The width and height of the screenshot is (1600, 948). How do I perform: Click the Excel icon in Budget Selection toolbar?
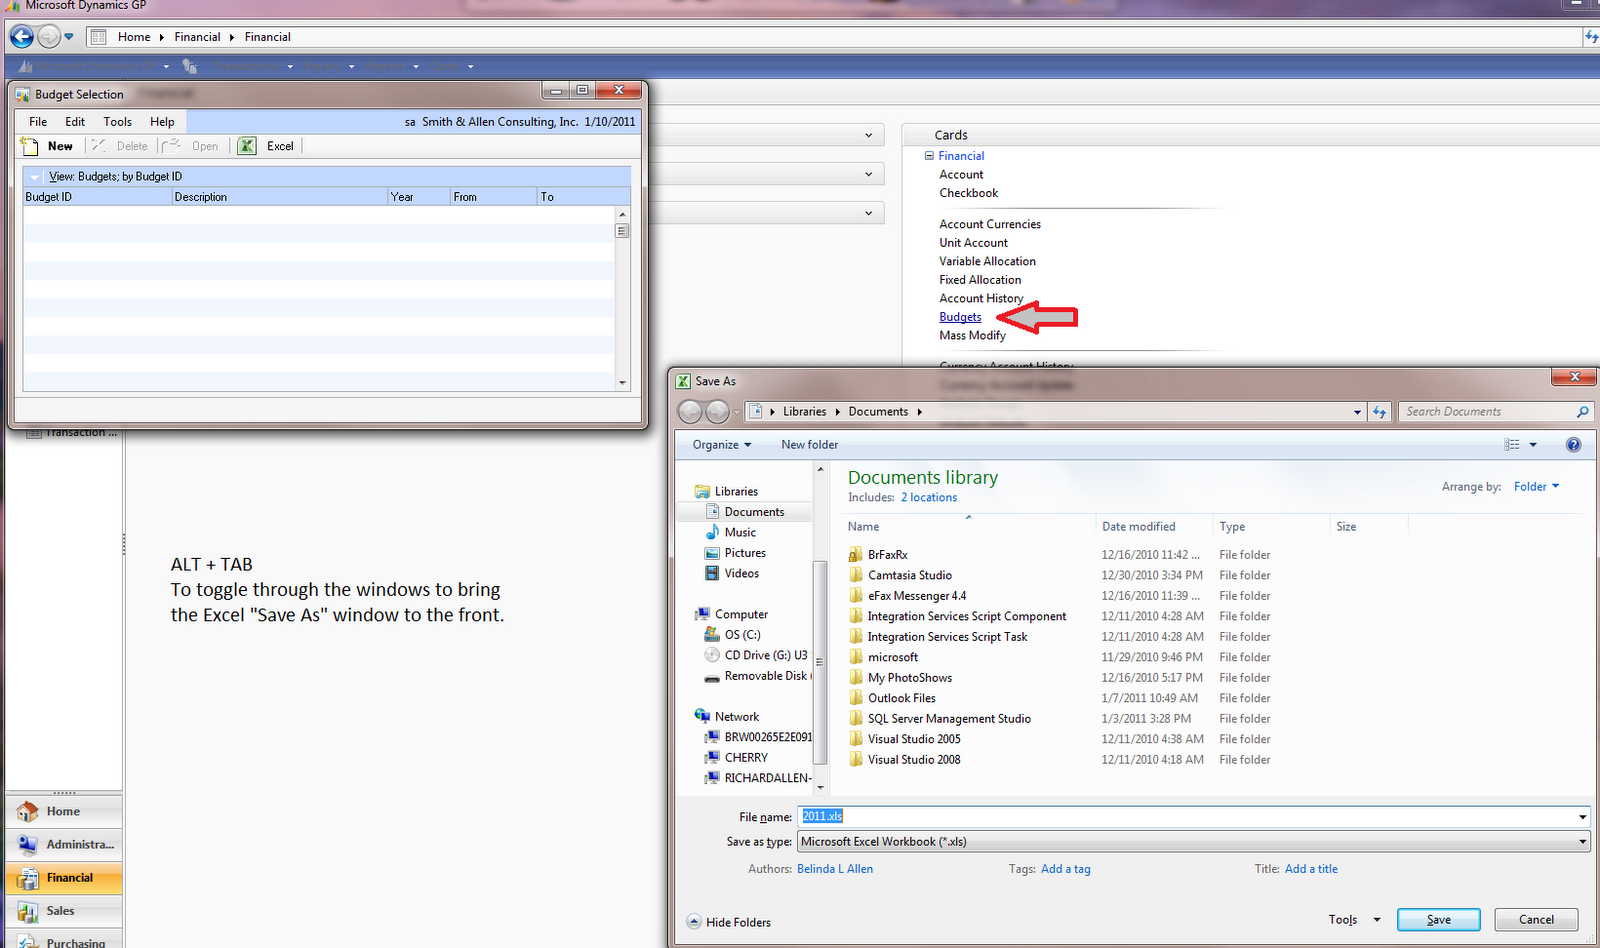[247, 146]
